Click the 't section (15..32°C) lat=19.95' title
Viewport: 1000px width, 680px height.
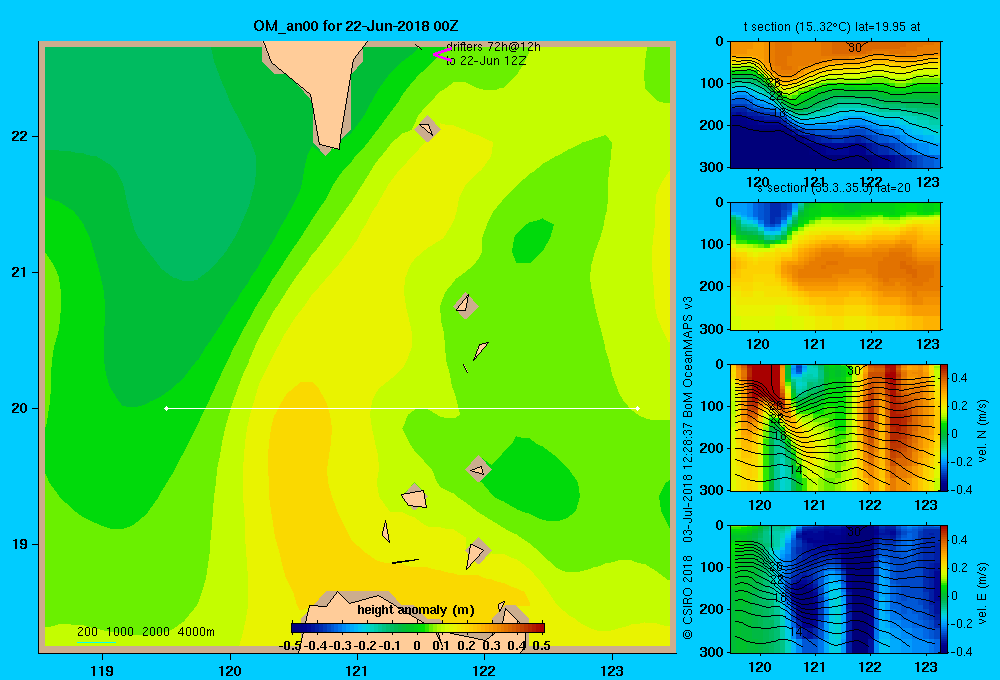click(x=832, y=27)
